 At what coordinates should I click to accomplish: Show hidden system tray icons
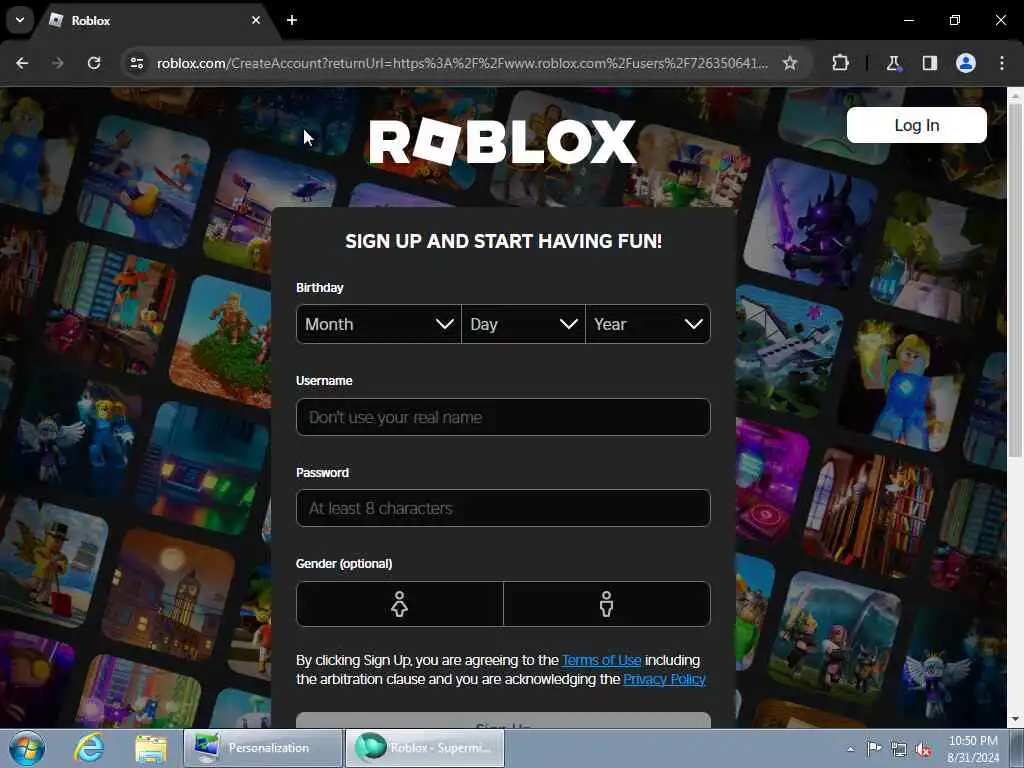(x=850, y=749)
